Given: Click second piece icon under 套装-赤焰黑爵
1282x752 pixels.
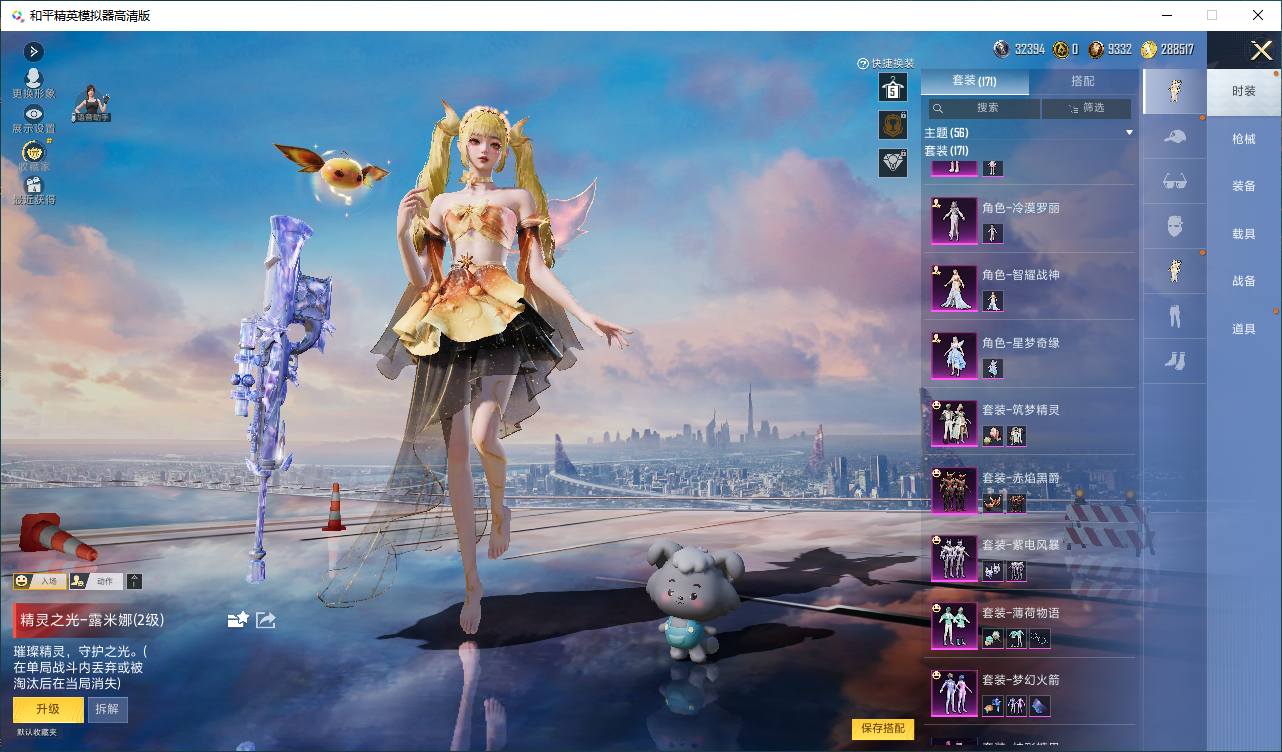Looking at the screenshot, I should 1016,503.
